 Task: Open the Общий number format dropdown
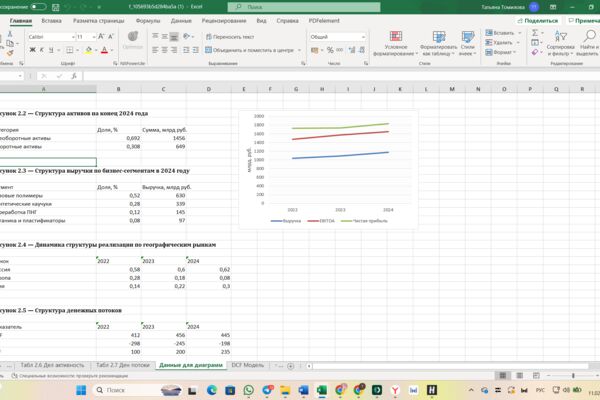pyautogui.click(x=363, y=37)
